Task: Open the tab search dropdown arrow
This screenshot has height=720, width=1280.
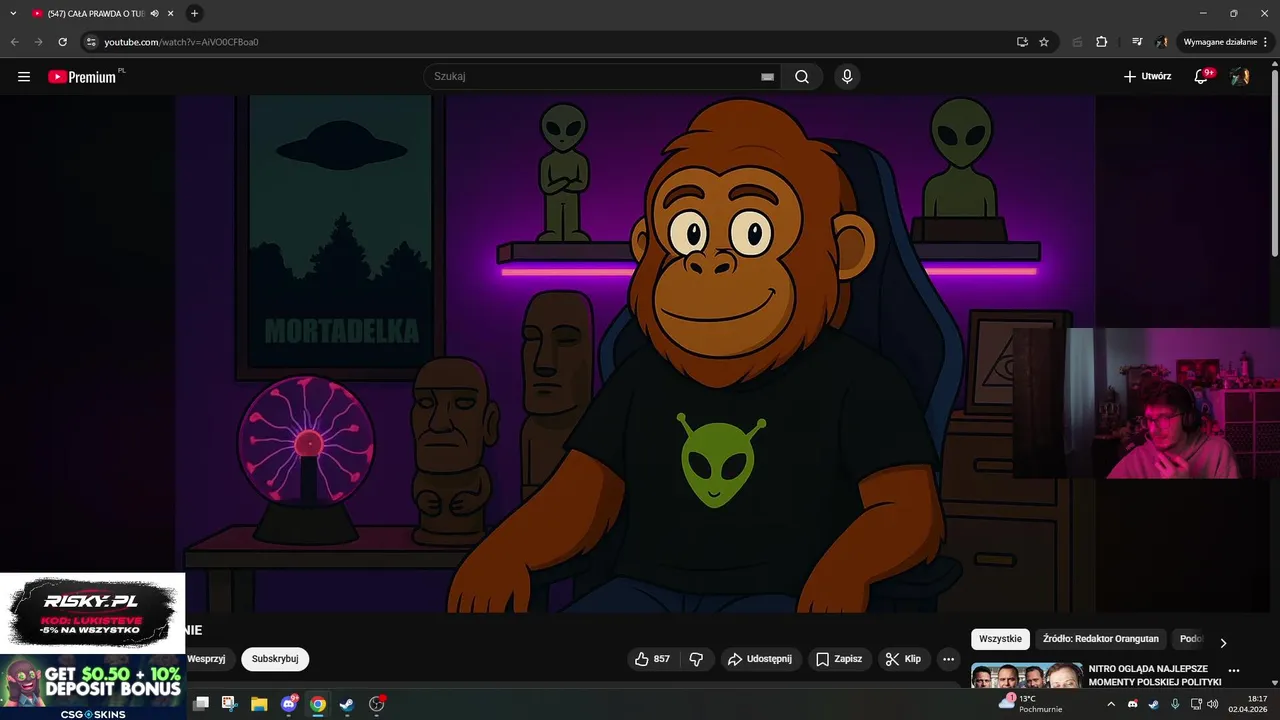Action: [x=13, y=13]
